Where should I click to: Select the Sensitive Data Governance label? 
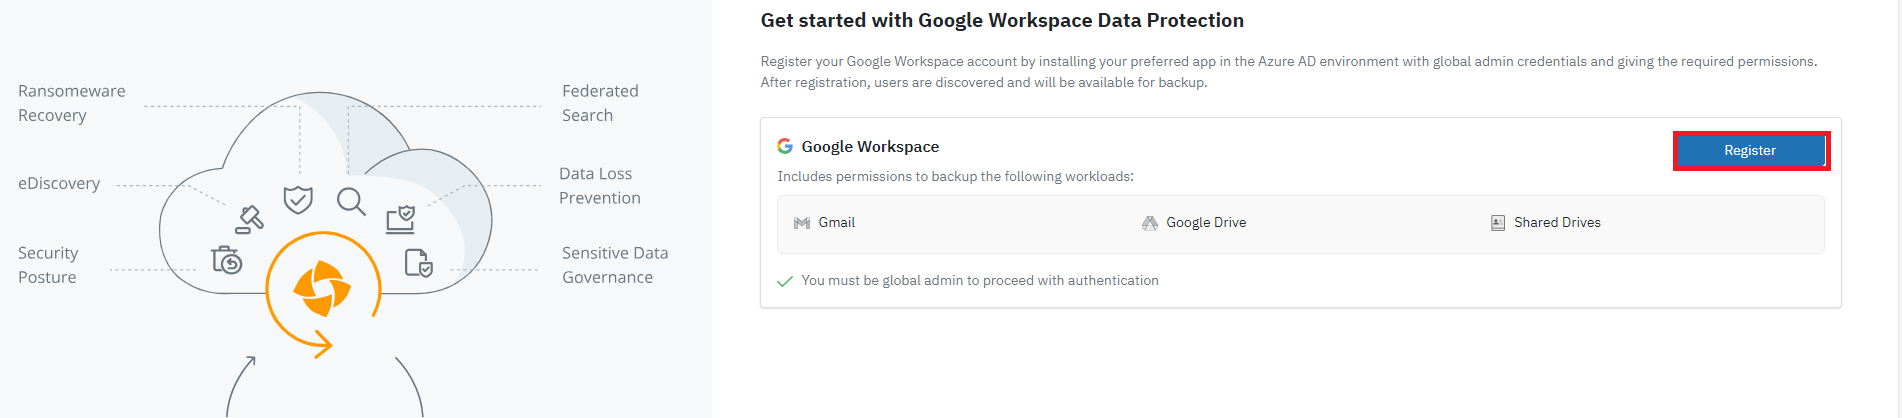click(615, 265)
